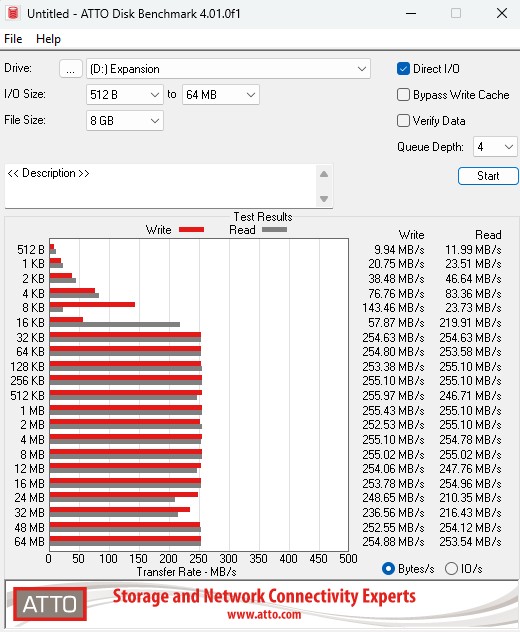The width and height of the screenshot is (520, 632).
Task: Click the Description scroll down arrow
Action: click(324, 199)
